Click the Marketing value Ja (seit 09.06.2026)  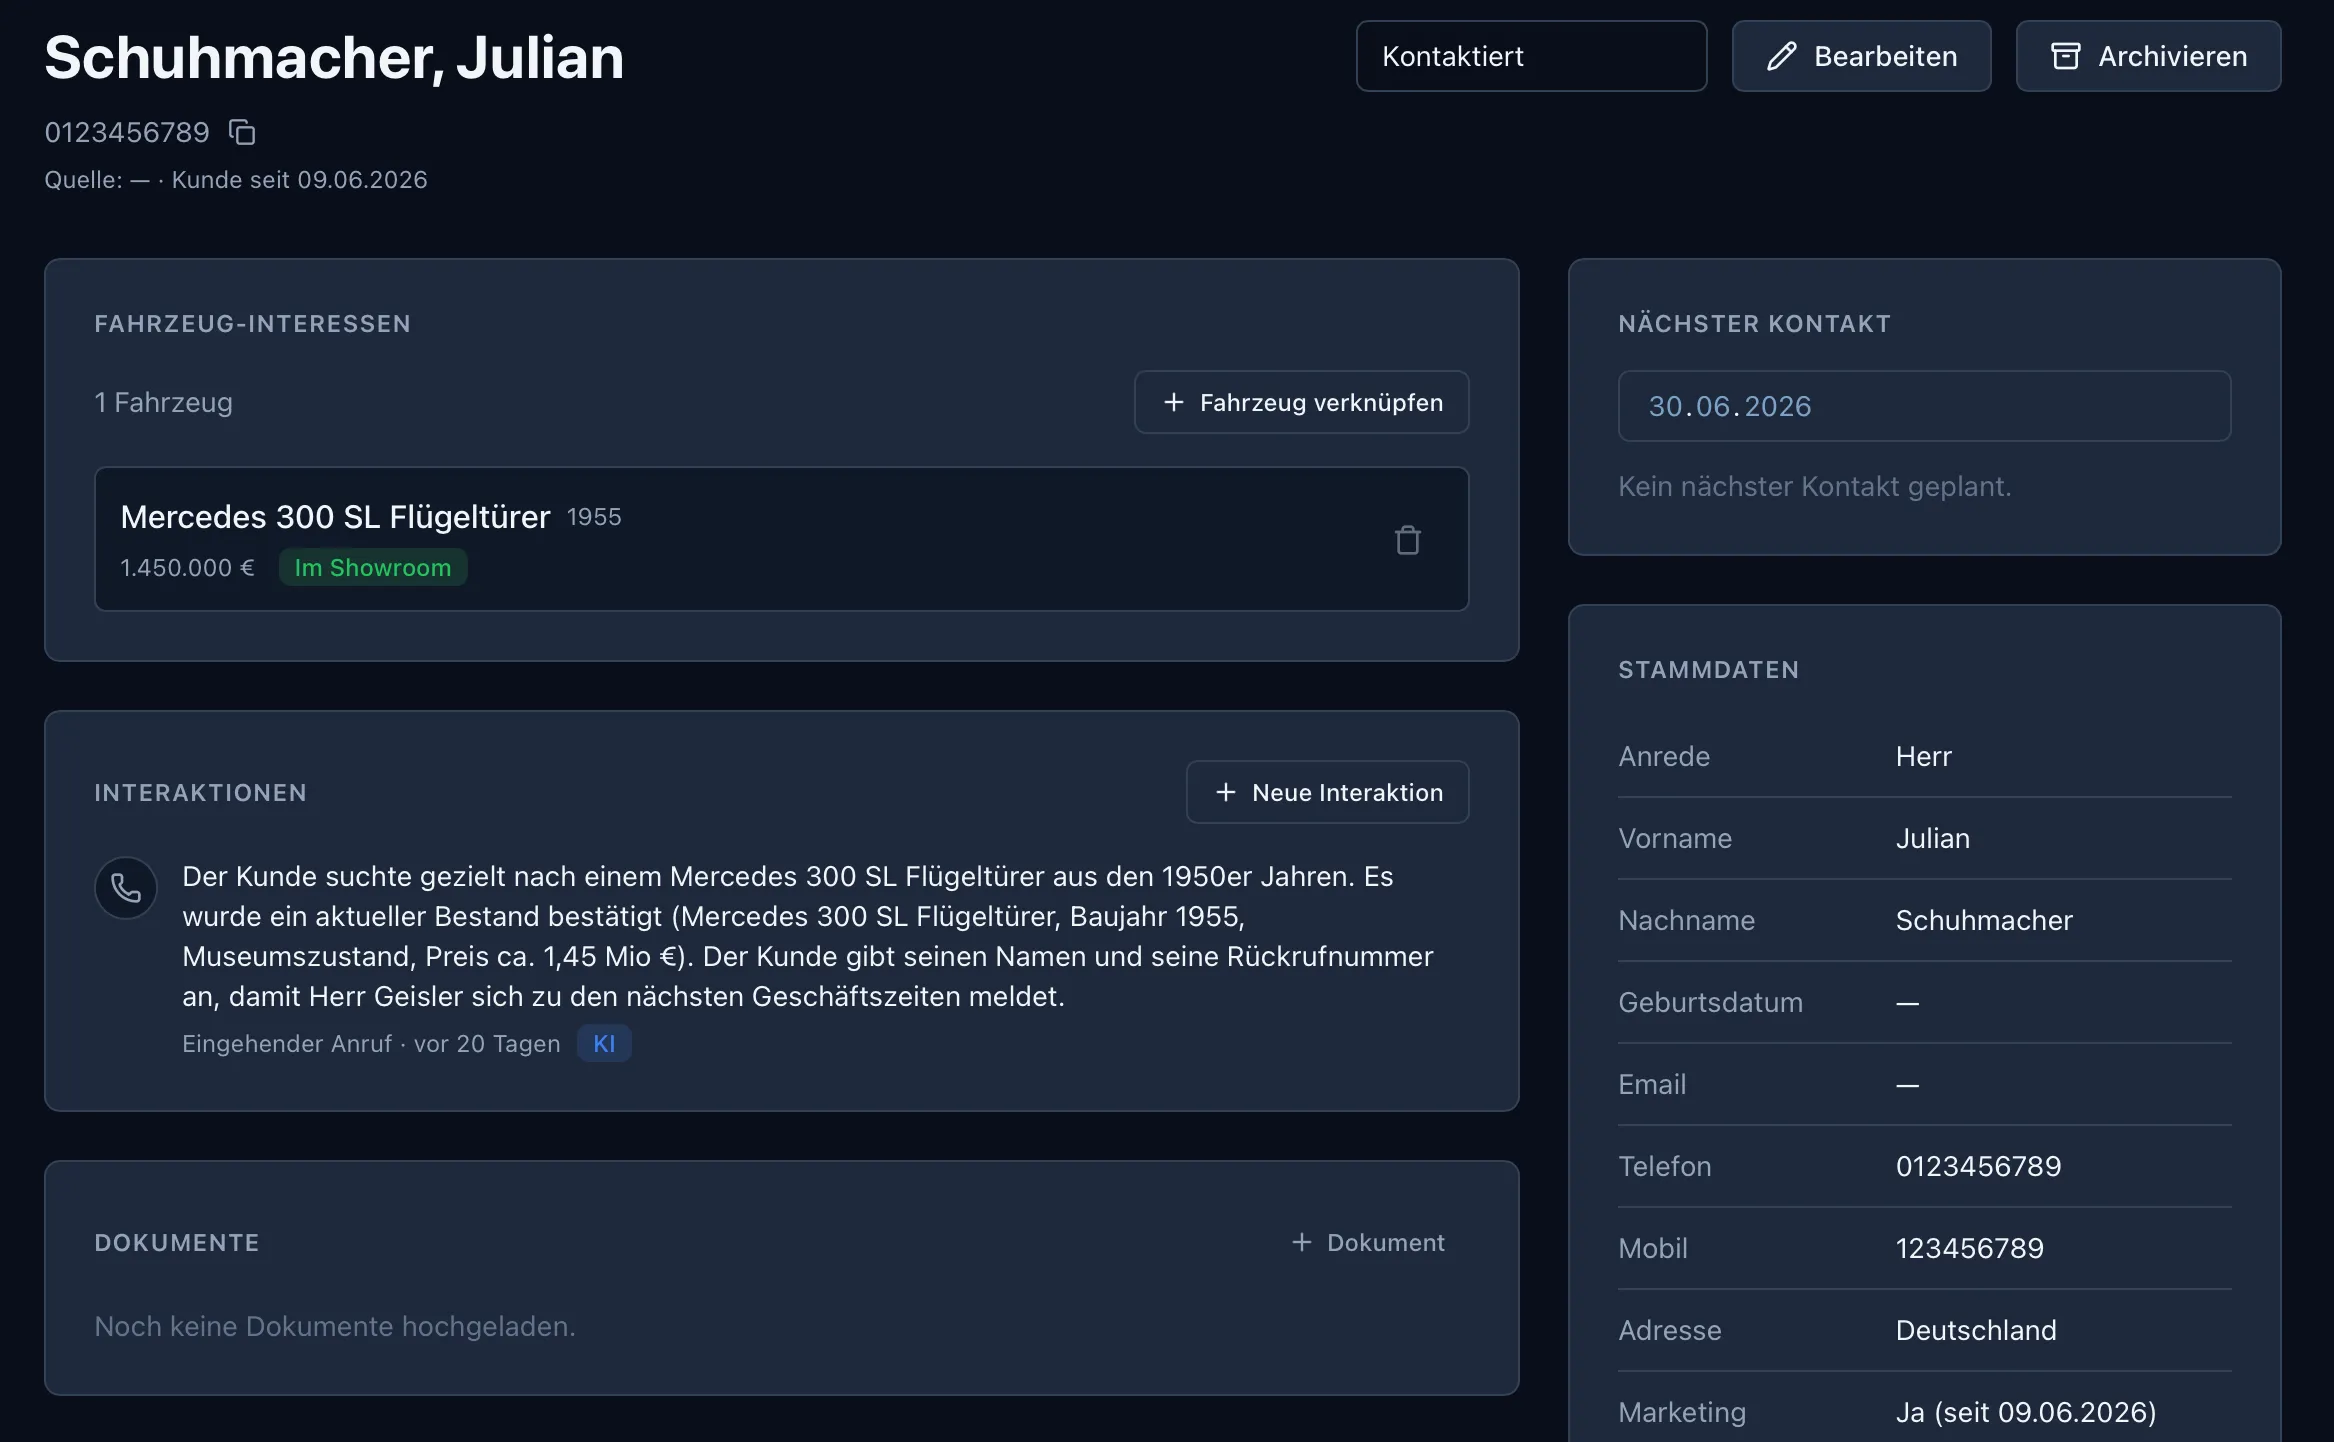[x=2026, y=1412]
